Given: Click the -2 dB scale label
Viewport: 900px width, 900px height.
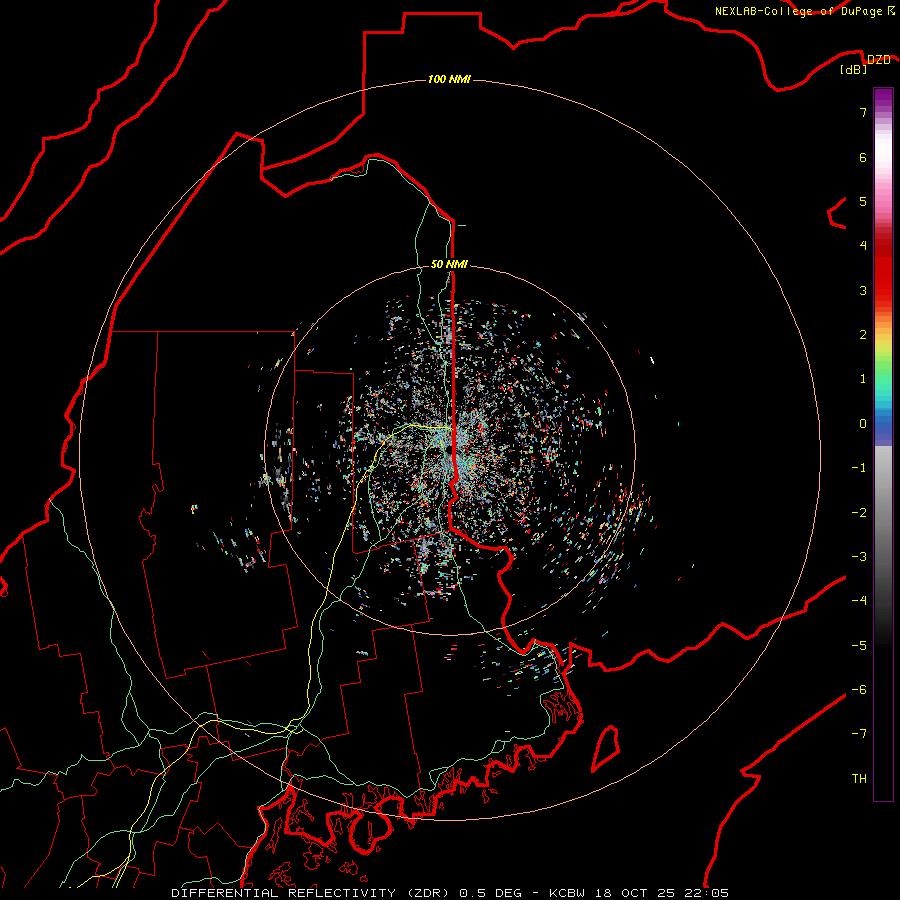Looking at the screenshot, I should pos(859,513).
